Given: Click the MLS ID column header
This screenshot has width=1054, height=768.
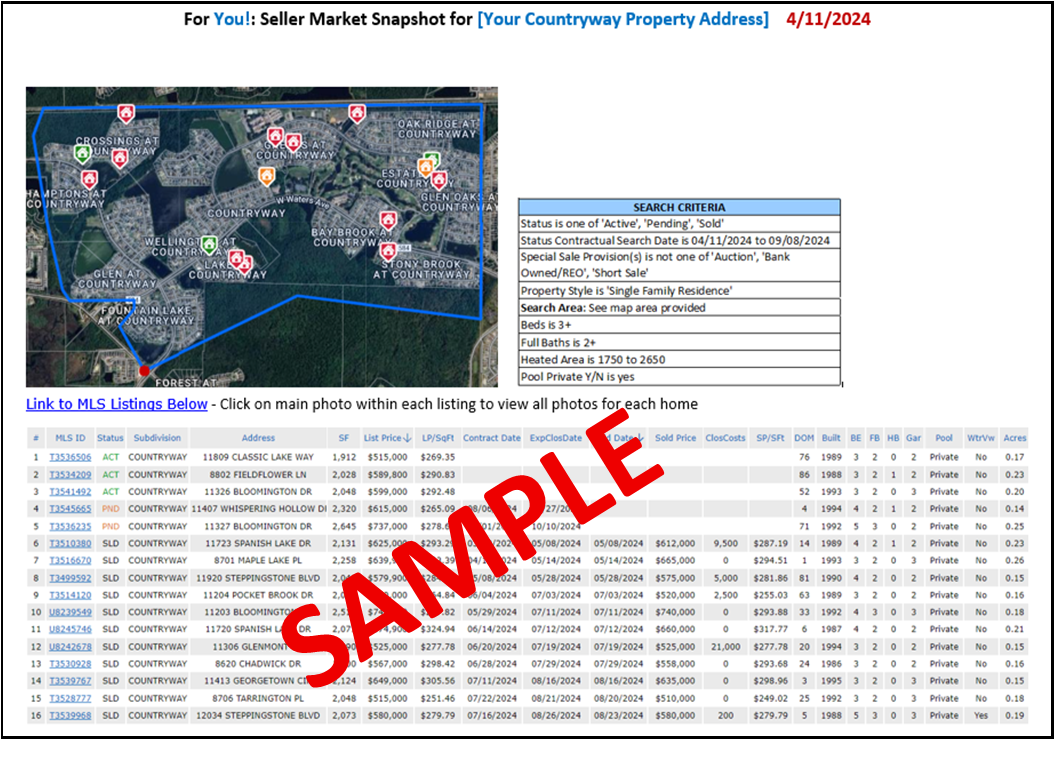Looking at the screenshot, I should click(70, 438).
